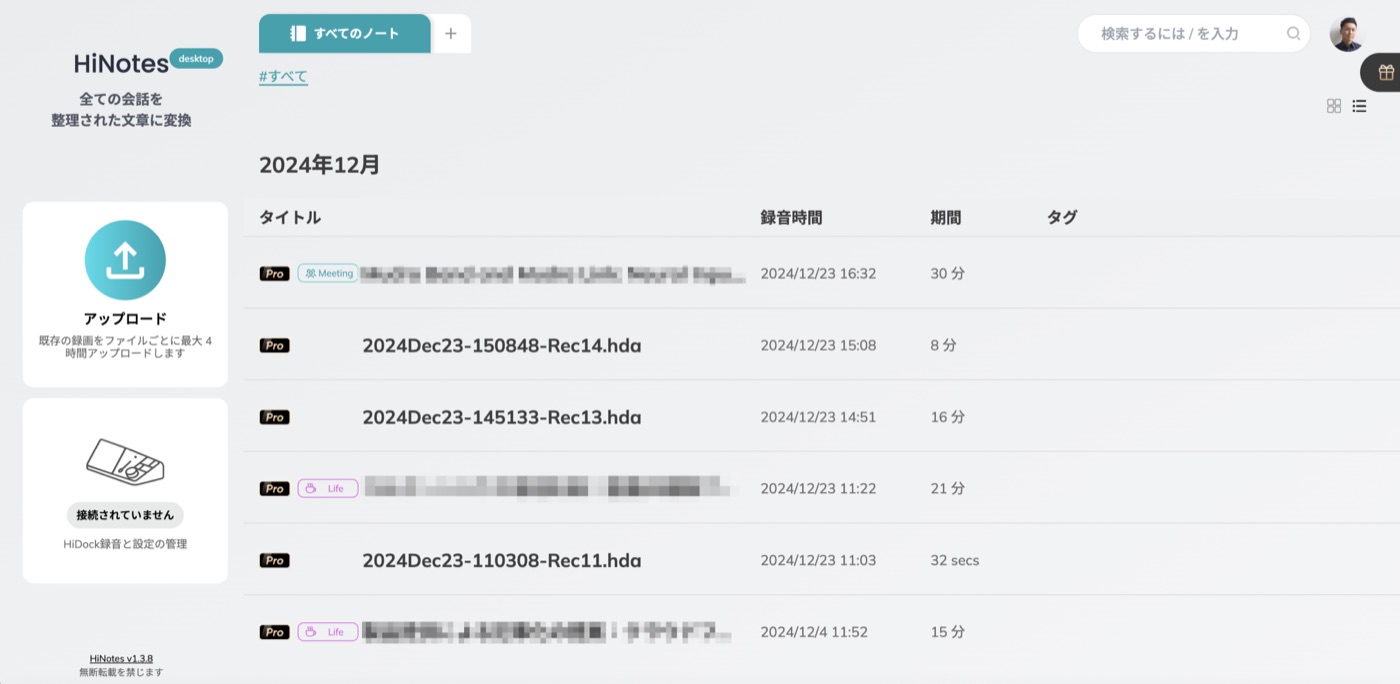1400x684 pixels.
Task: Sort by 期間 column header
Action: [x=945, y=217]
